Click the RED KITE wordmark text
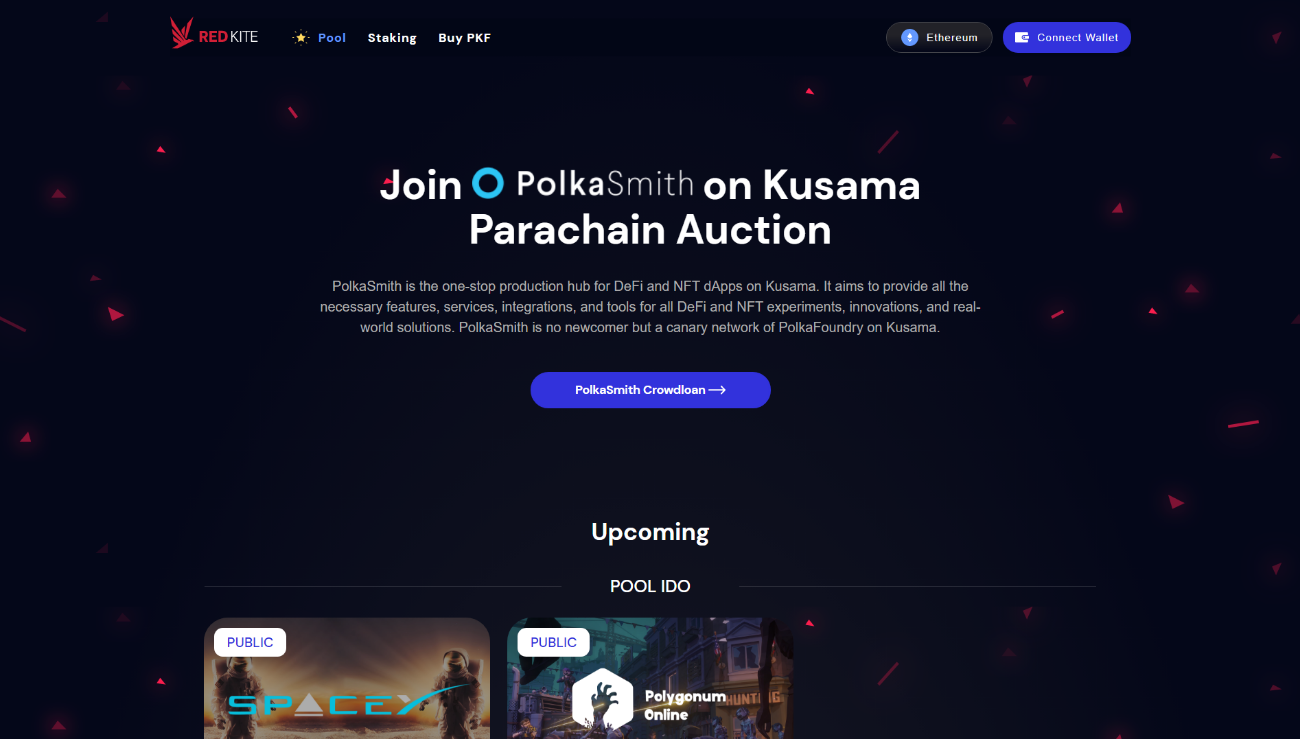This screenshot has height=739, width=1300. (x=228, y=37)
